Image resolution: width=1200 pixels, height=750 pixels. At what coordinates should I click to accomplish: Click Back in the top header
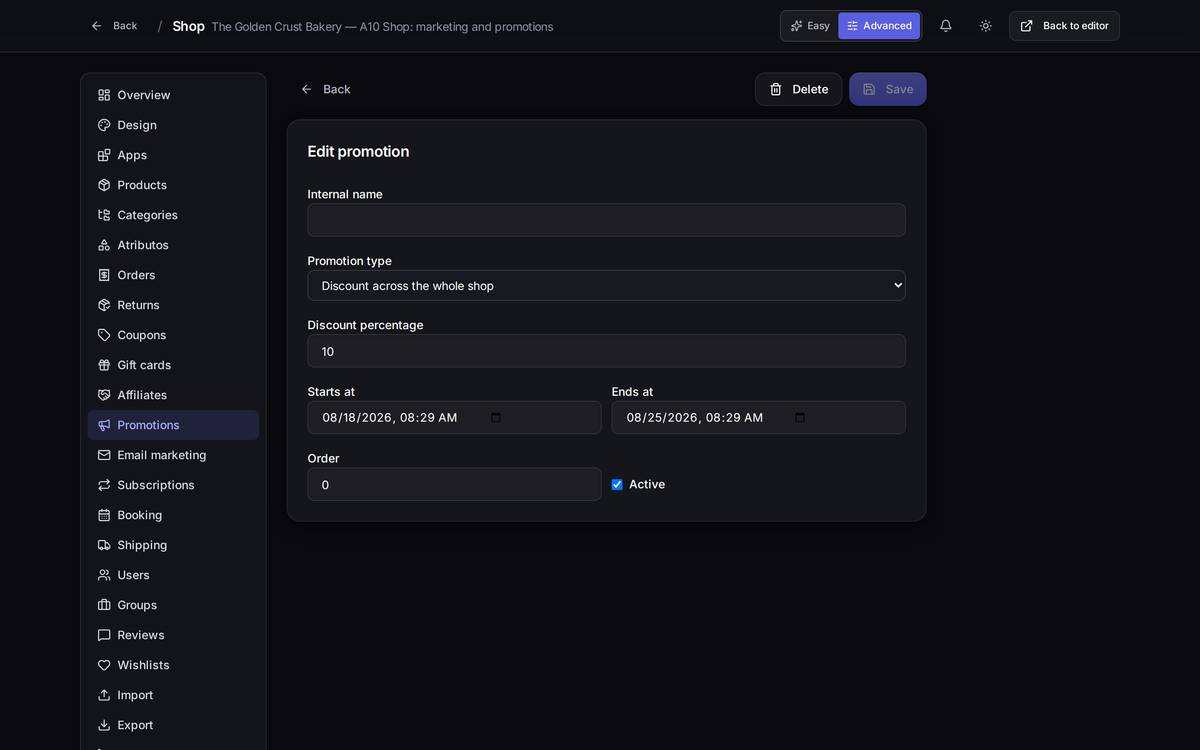(x=114, y=26)
